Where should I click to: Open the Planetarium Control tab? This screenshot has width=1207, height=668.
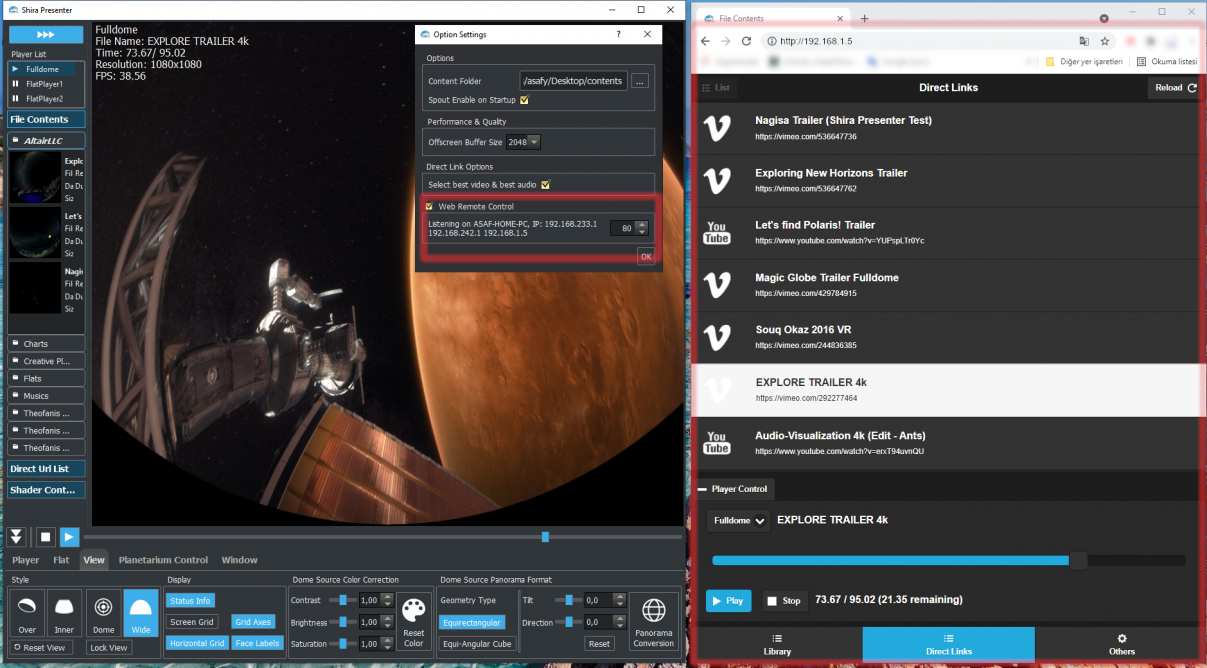163,560
